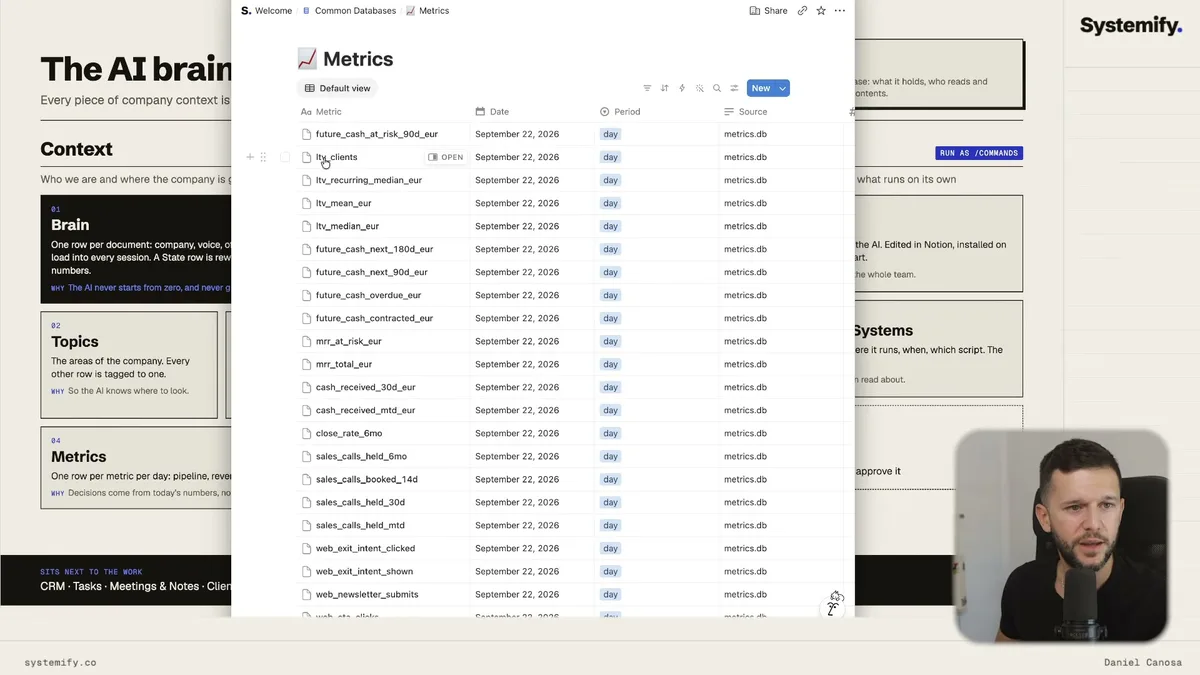Open the sales_calls_booked_14d metric
The image size is (1200, 675).
click(x=367, y=479)
